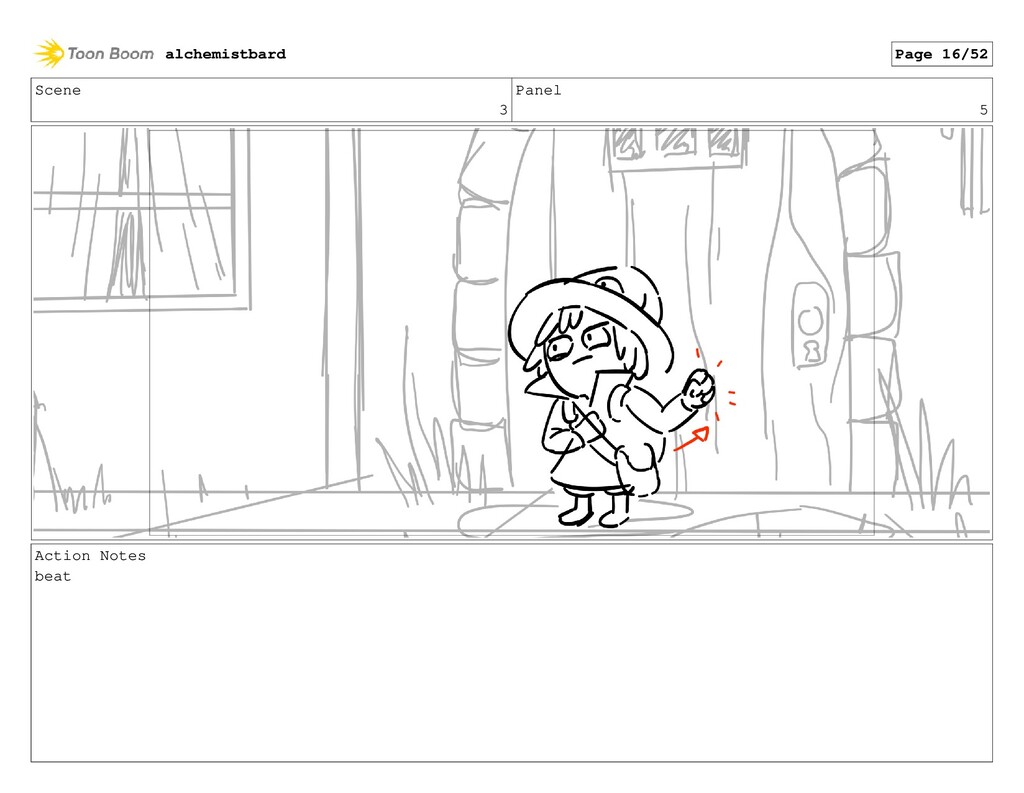
Task: Click the scene number 3
Action: point(504,110)
